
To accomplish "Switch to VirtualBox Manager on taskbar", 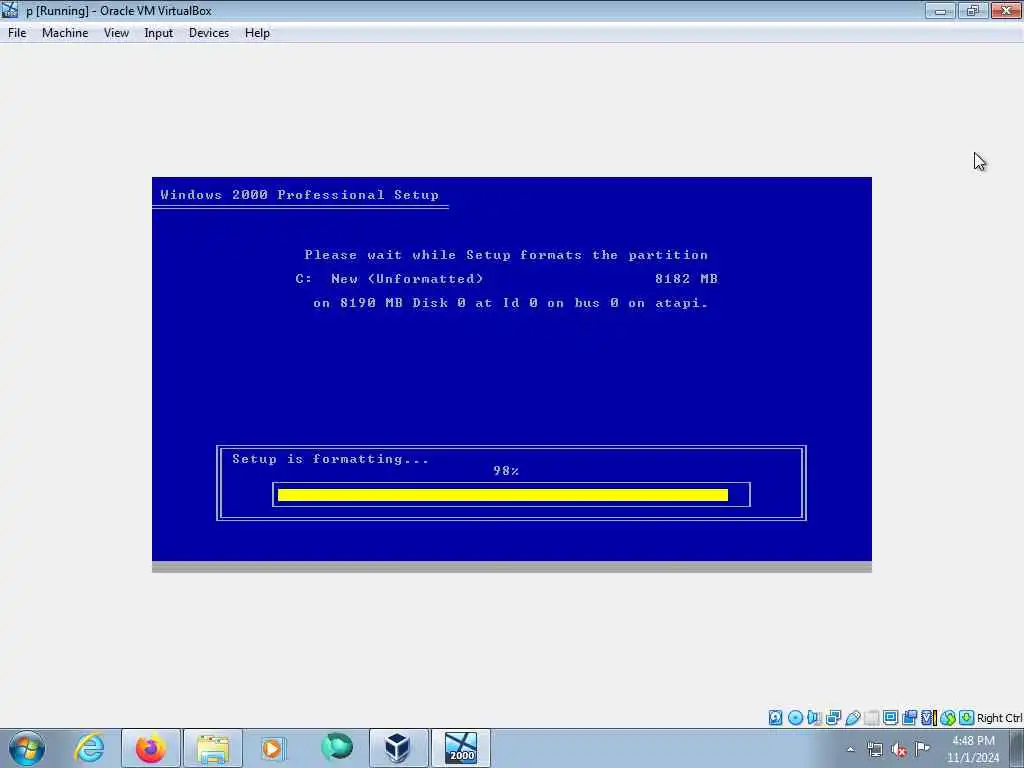I will 398,748.
